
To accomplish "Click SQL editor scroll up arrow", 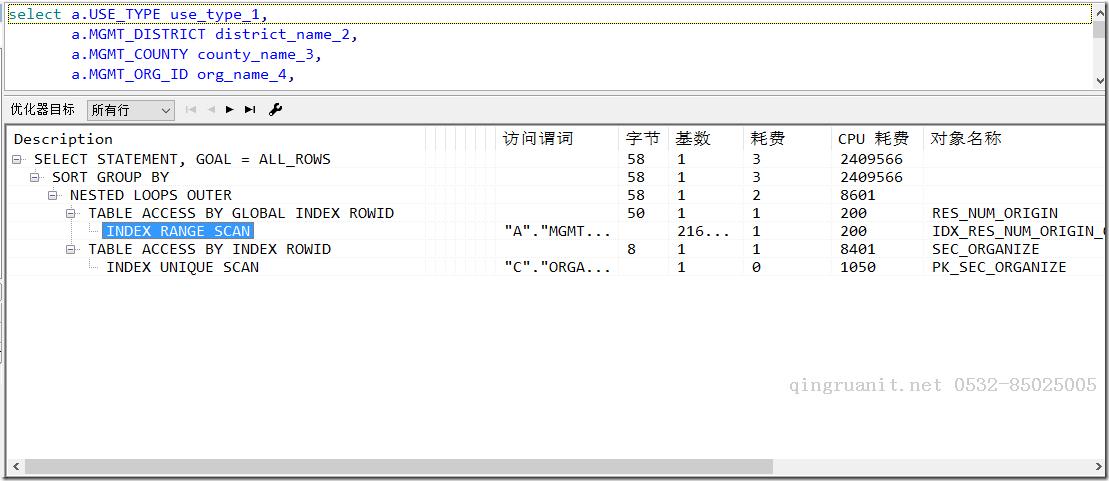I will (1100, 13).
